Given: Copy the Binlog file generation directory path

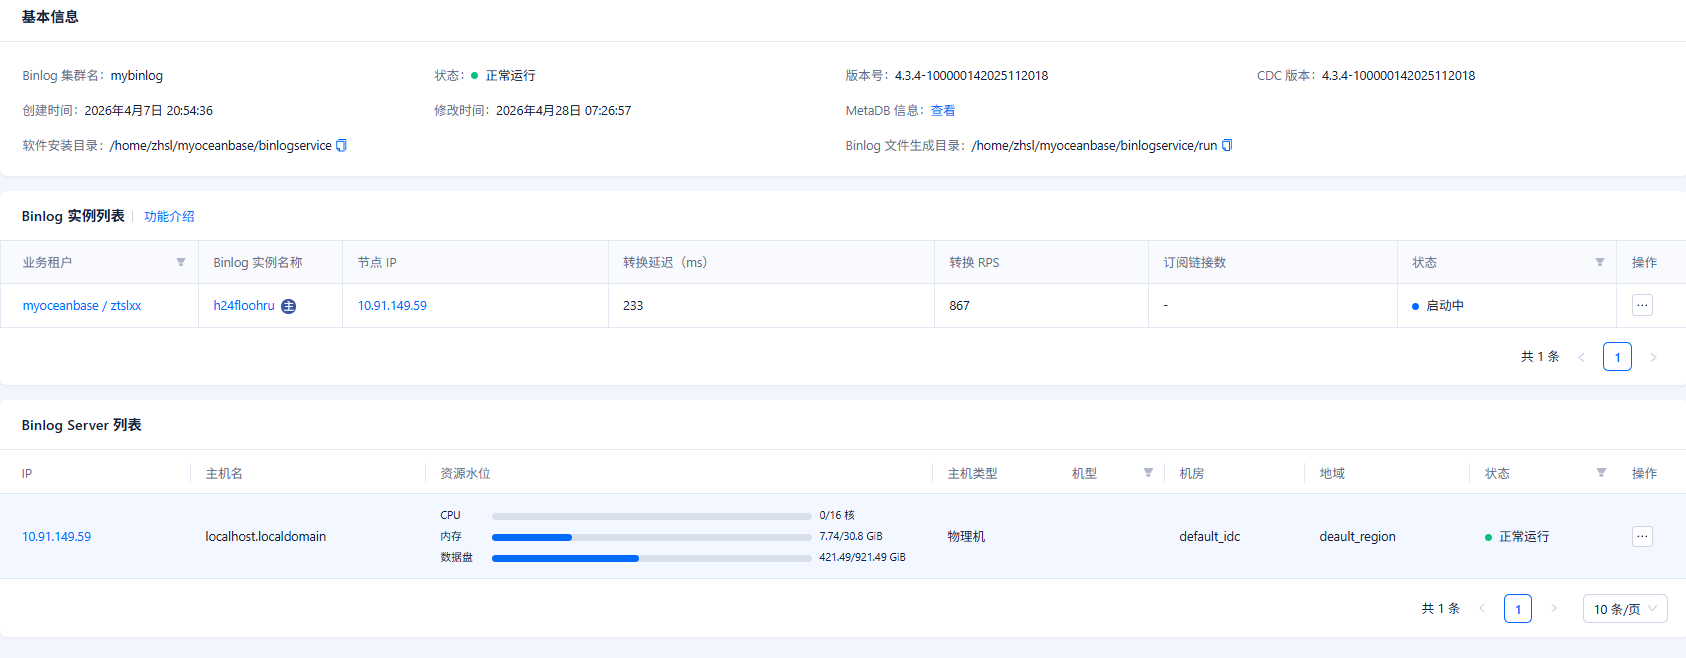Looking at the screenshot, I should point(1227,146).
